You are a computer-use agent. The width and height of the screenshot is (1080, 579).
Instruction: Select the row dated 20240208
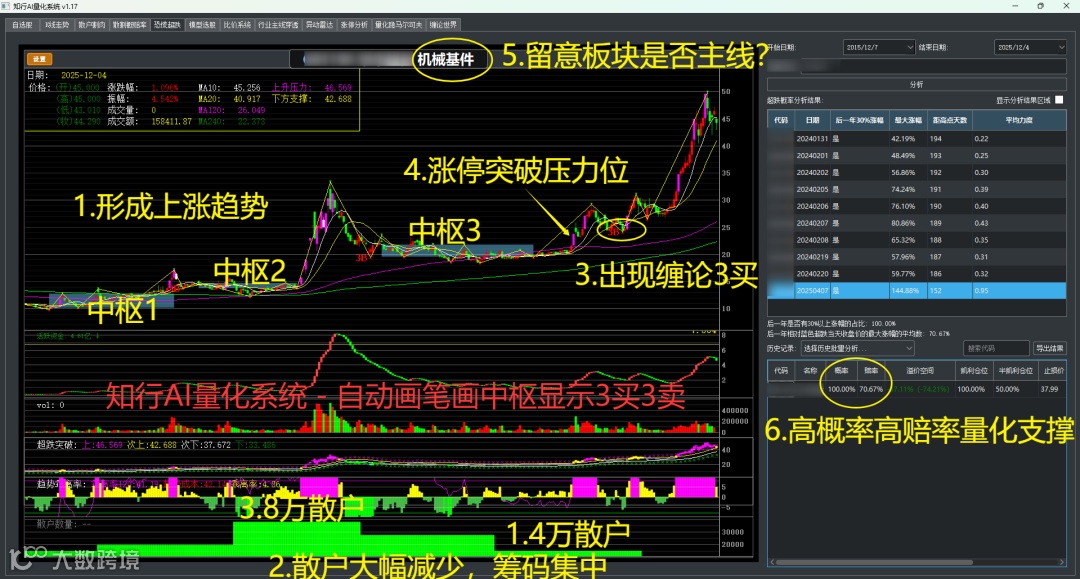click(x=916, y=240)
